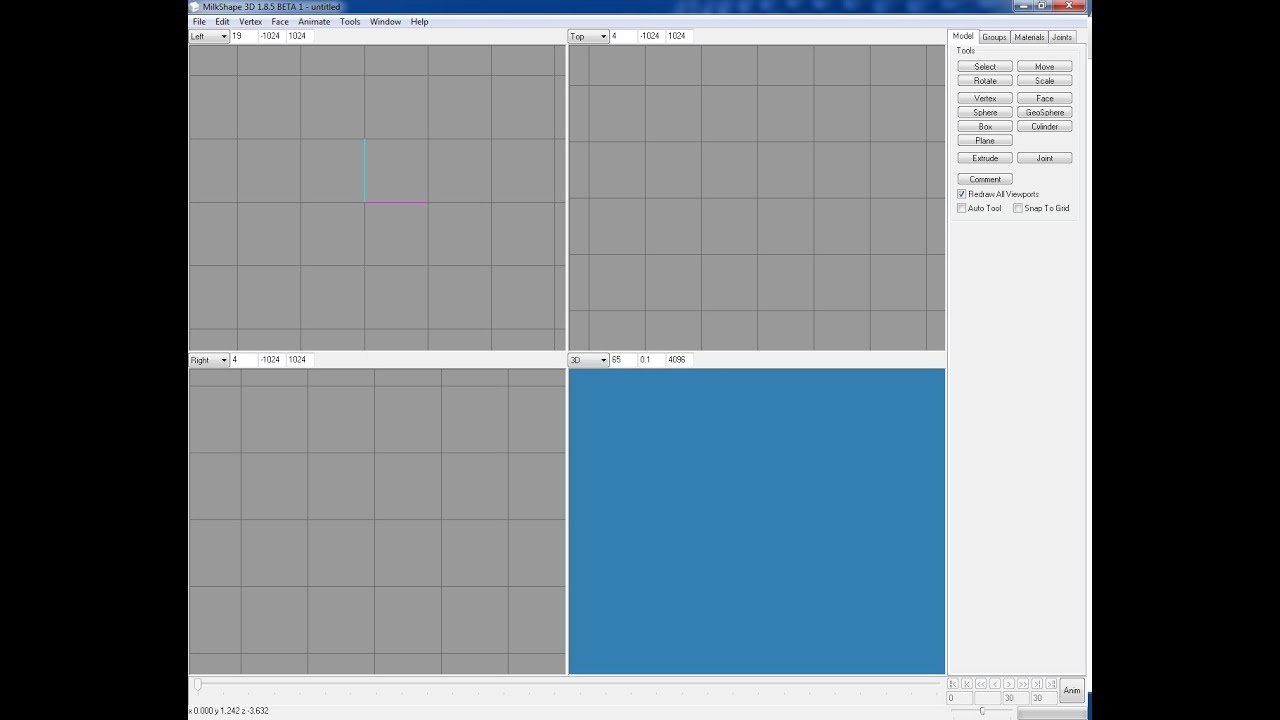This screenshot has height=720, width=1280.
Task: Click the -1024 field of the Right viewport
Action: pyautogui.click(x=271, y=360)
